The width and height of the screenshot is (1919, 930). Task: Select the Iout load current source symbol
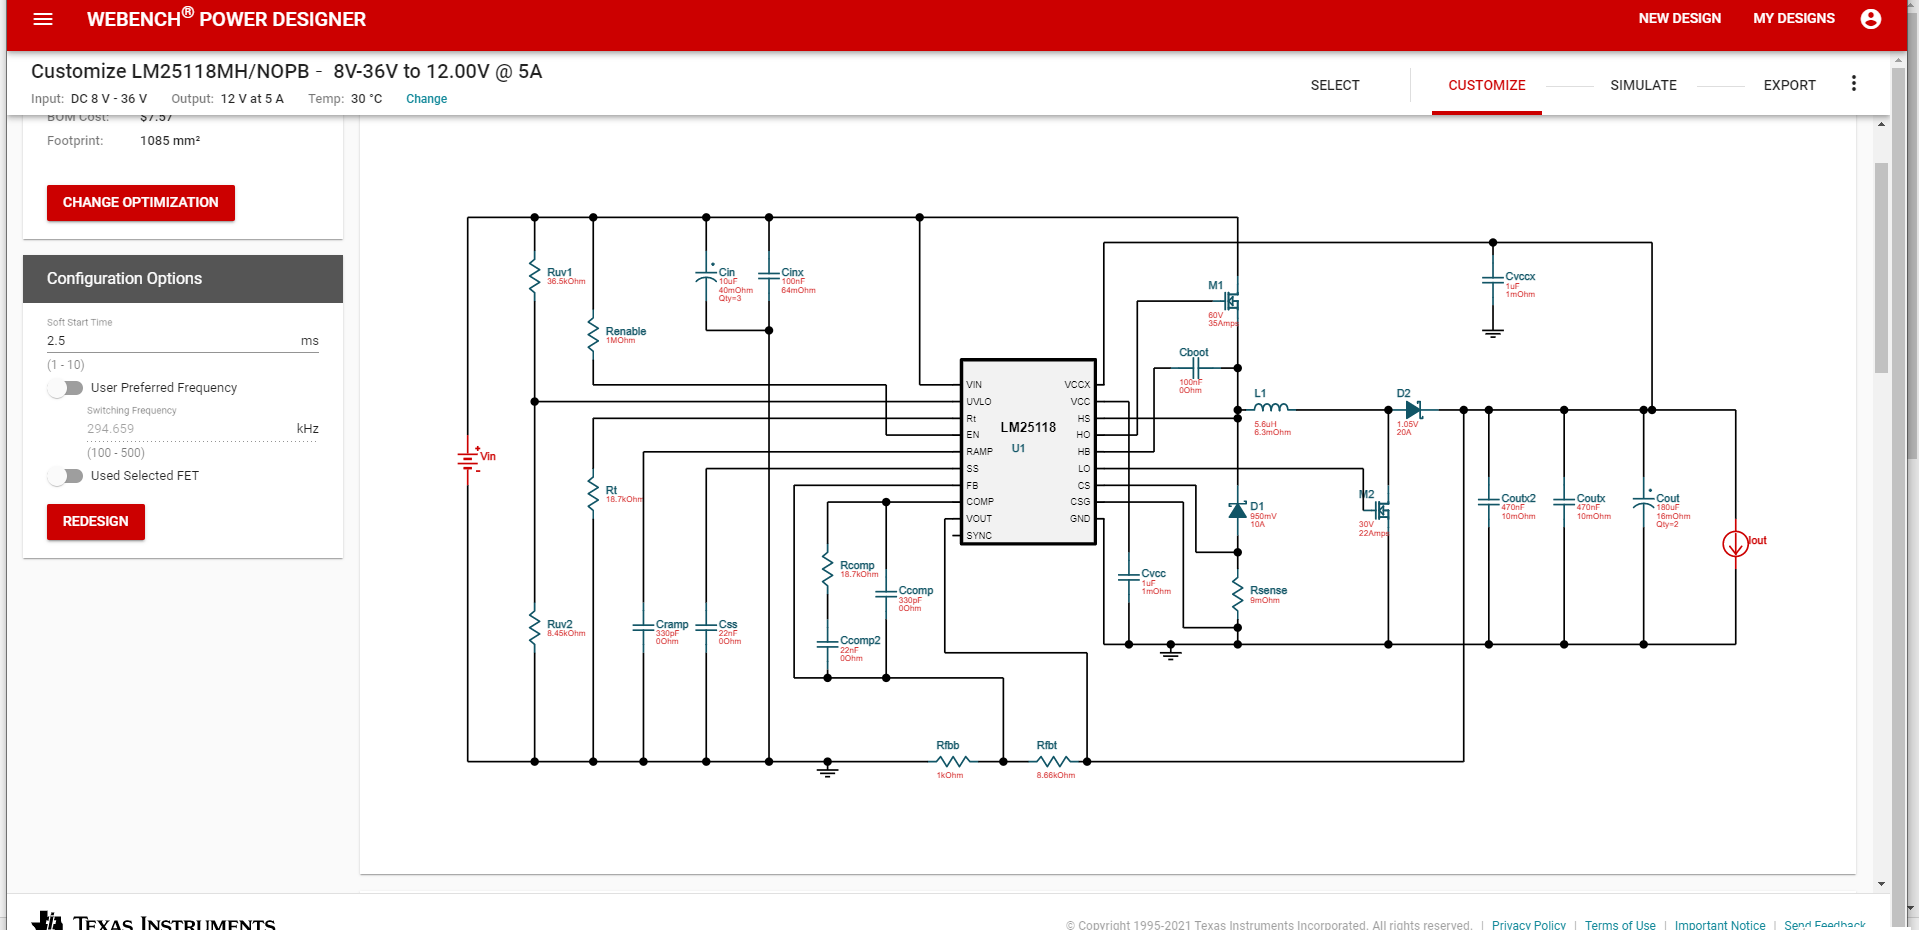point(1735,543)
